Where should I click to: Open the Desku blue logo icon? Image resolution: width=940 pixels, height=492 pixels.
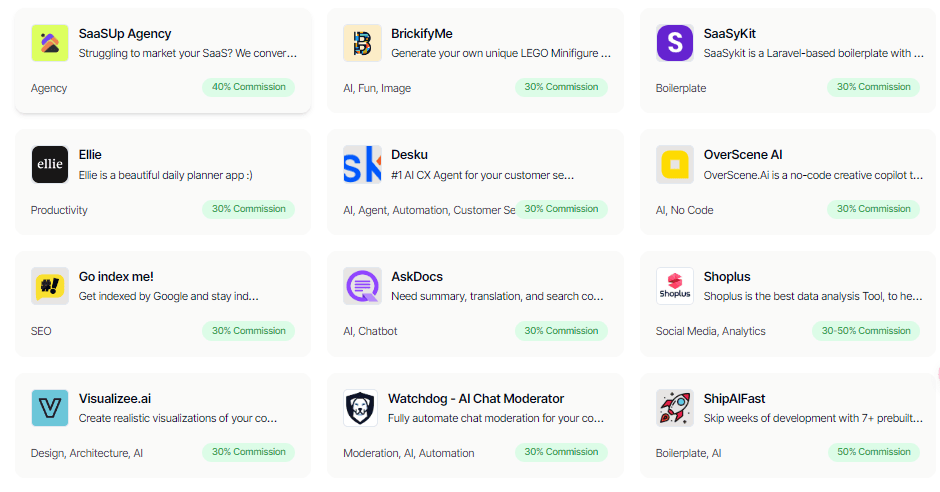click(362, 164)
